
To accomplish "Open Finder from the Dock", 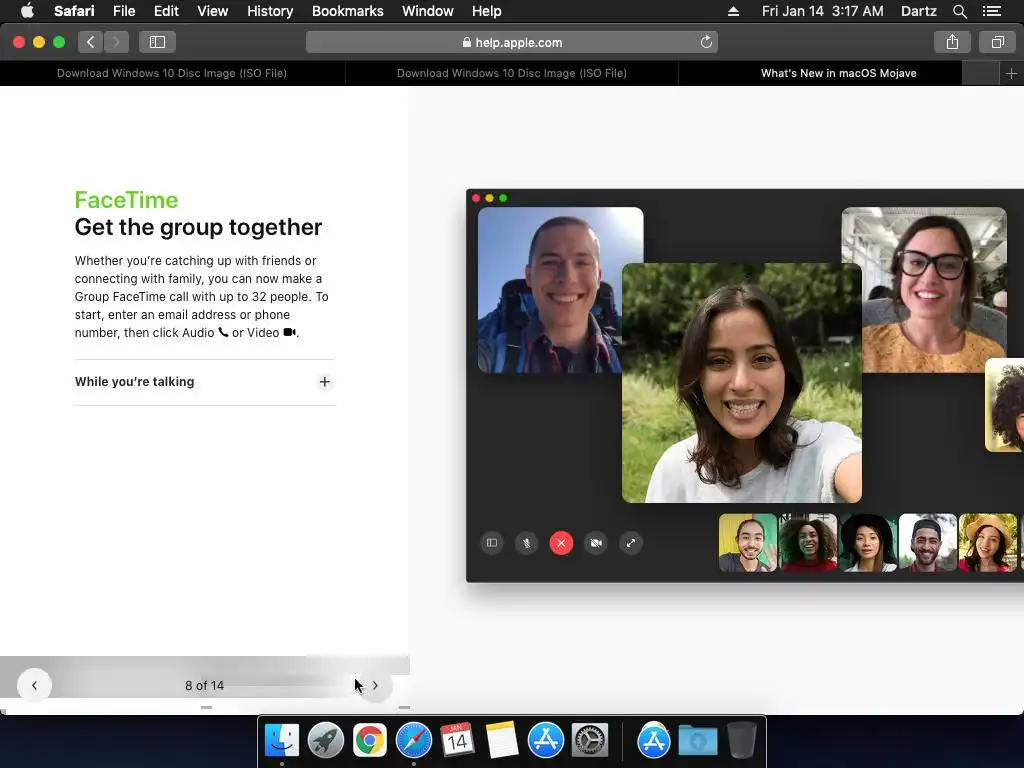I will 281,741.
